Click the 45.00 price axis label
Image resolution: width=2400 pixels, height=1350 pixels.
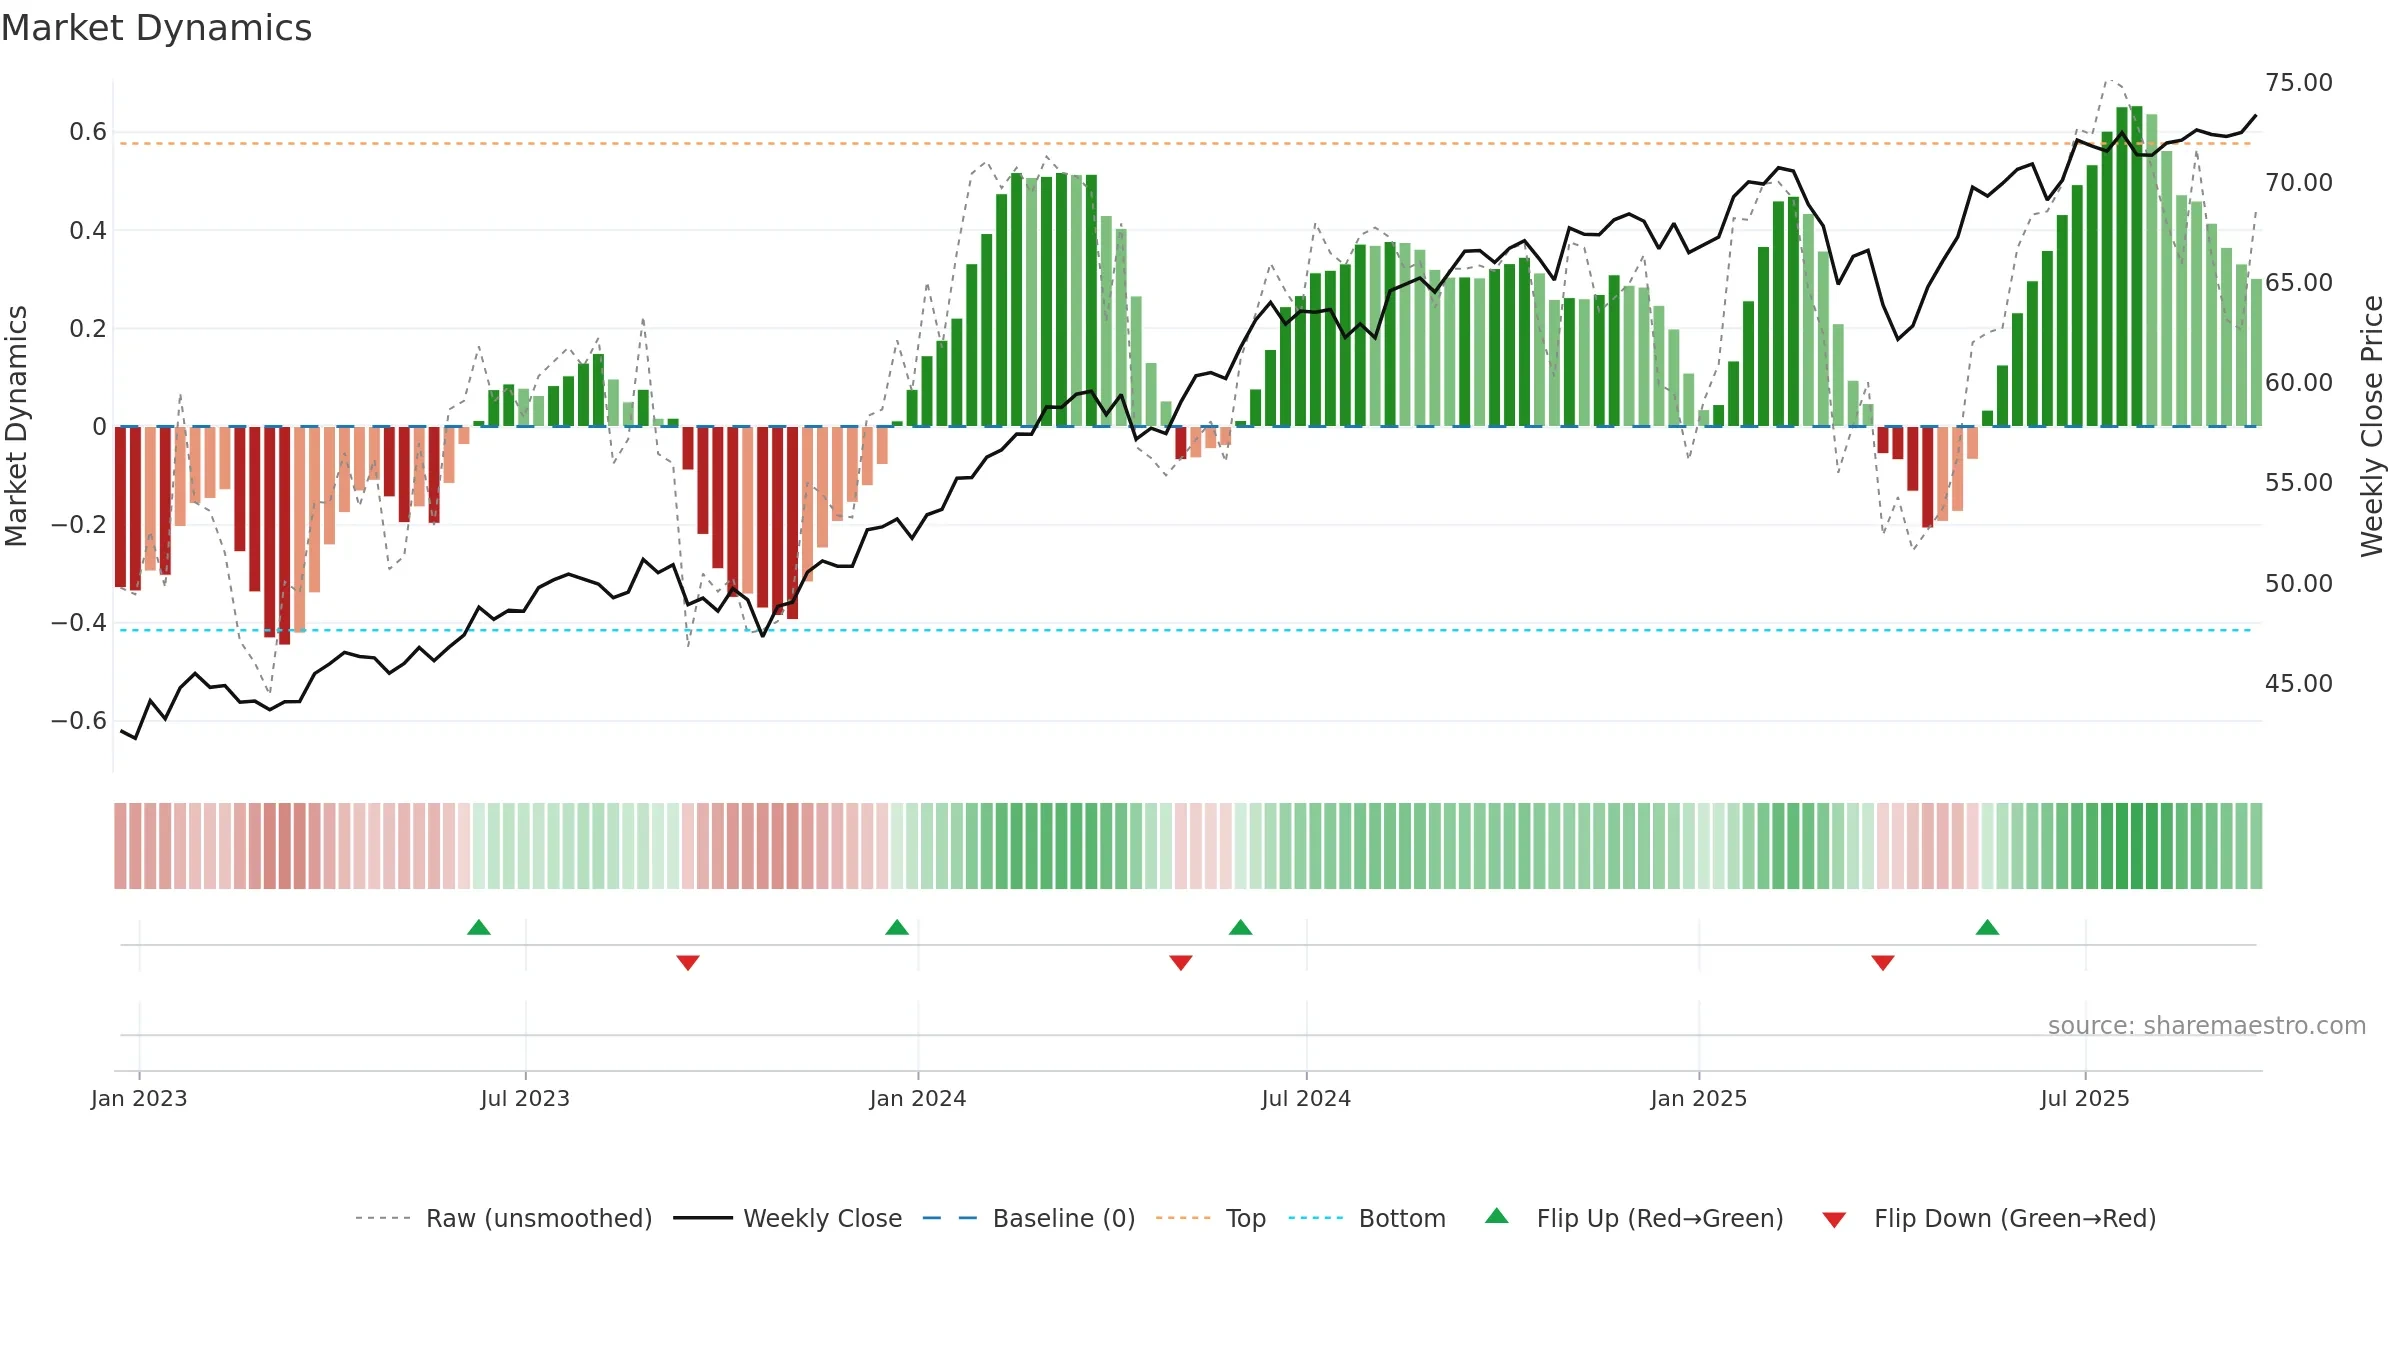point(2299,683)
